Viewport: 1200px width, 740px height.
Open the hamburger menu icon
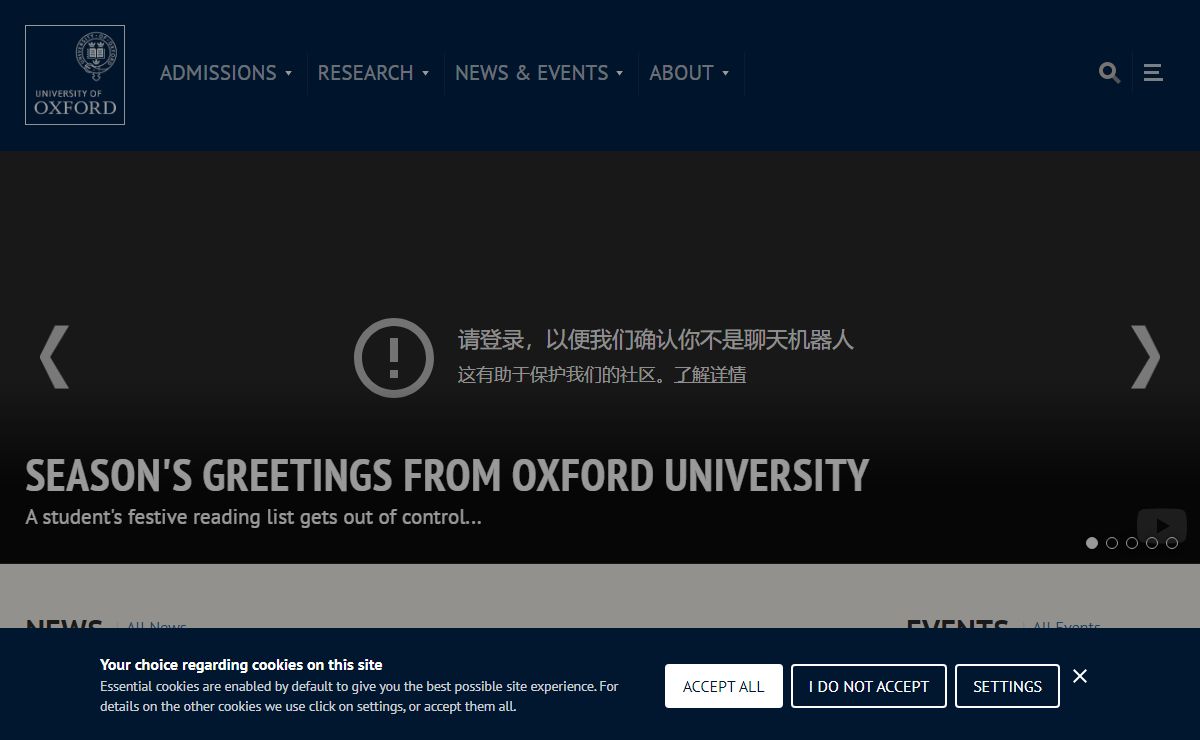(x=1153, y=72)
